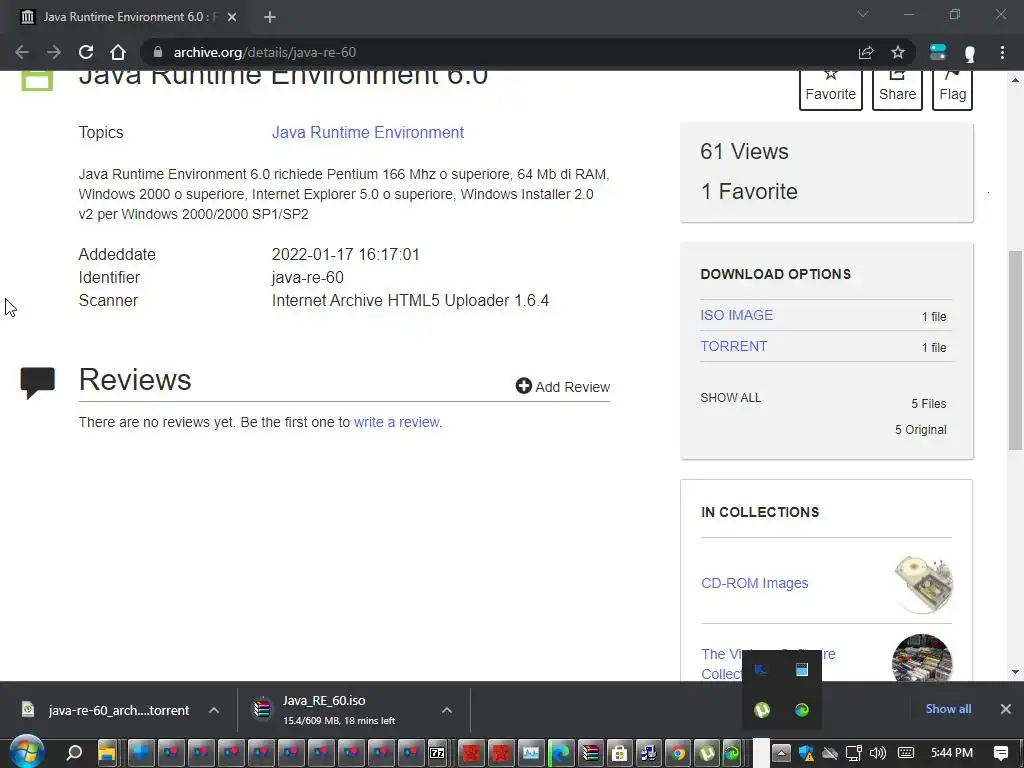1024x768 pixels.
Task: Bookmark this page with the star icon
Action: (898, 52)
